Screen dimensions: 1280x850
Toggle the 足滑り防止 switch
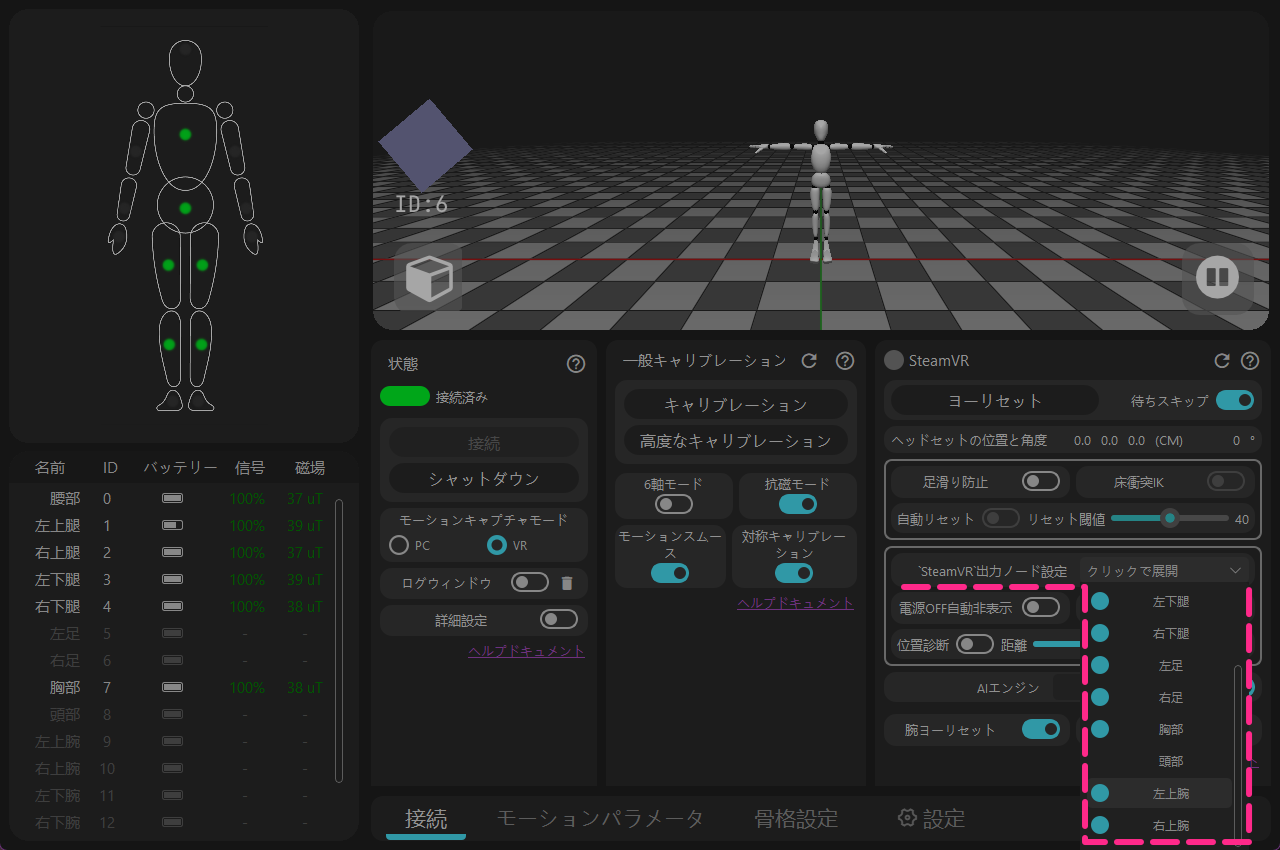1041,481
